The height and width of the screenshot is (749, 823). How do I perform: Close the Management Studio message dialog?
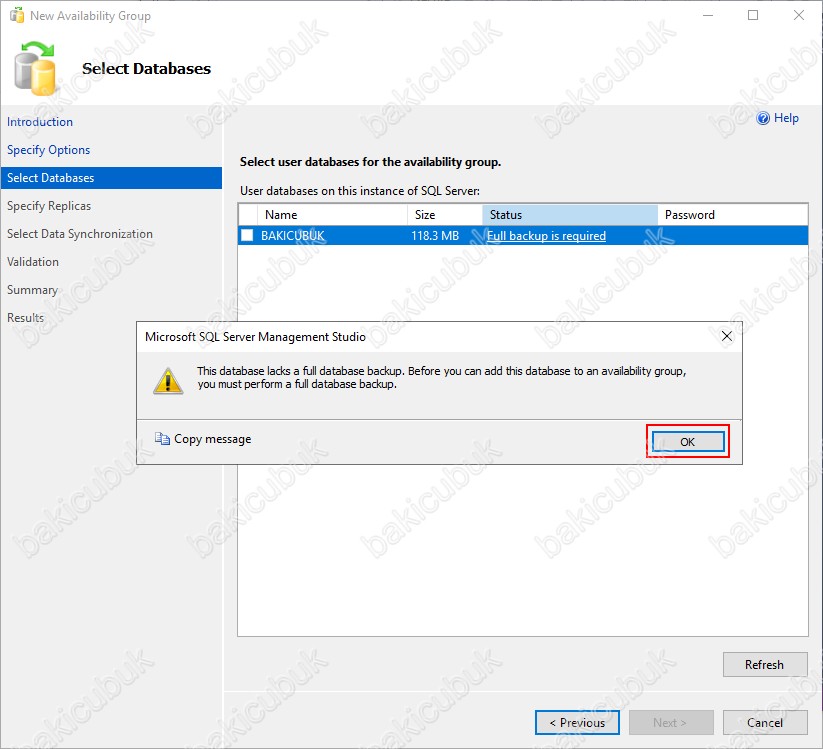726,336
